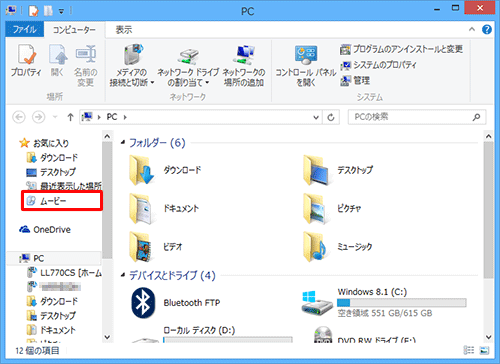This screenshot has height=364, width=500.
Task: Open the Map network drive dropdown
Action: [207, 82]
